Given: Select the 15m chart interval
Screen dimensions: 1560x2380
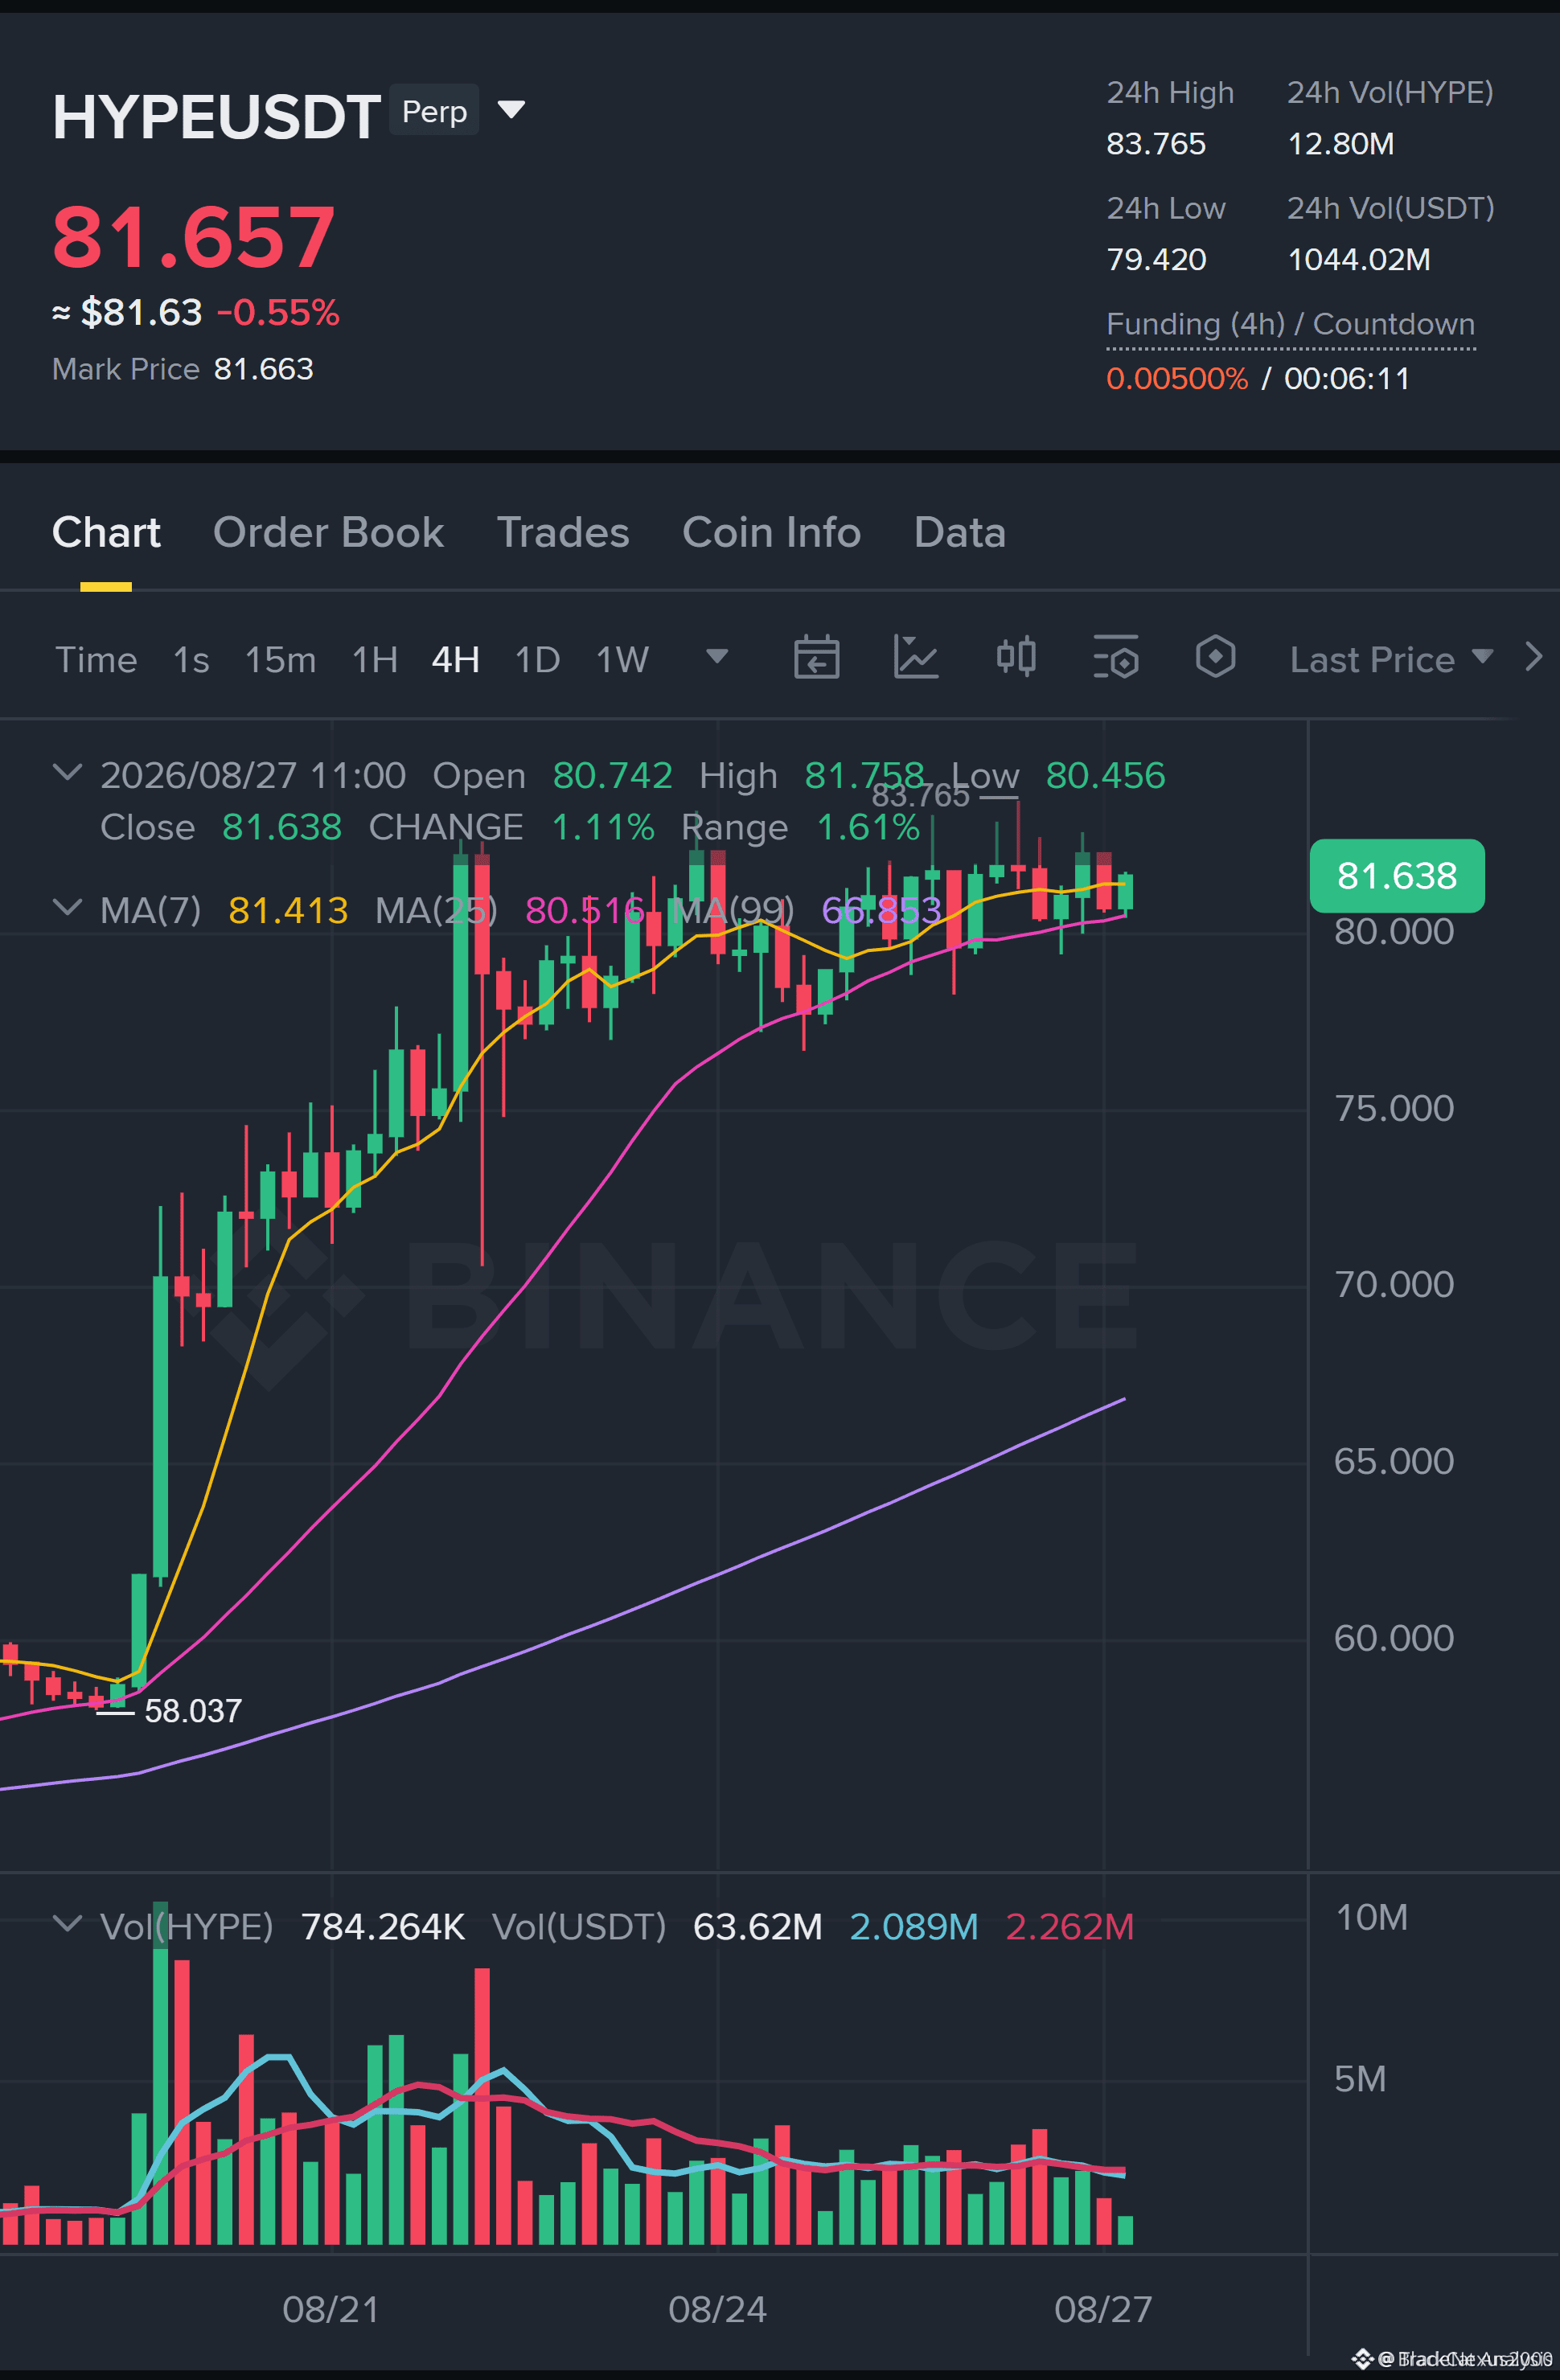Looking at the screenshot, I should (280, 659).
